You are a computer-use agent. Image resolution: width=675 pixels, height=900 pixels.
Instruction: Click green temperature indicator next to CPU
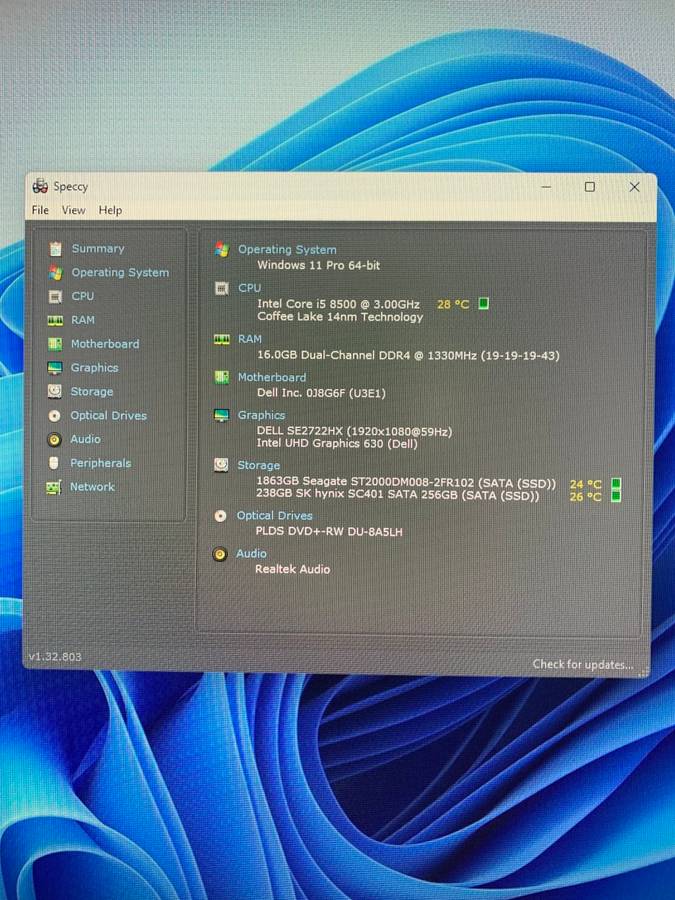pos(484,303)
